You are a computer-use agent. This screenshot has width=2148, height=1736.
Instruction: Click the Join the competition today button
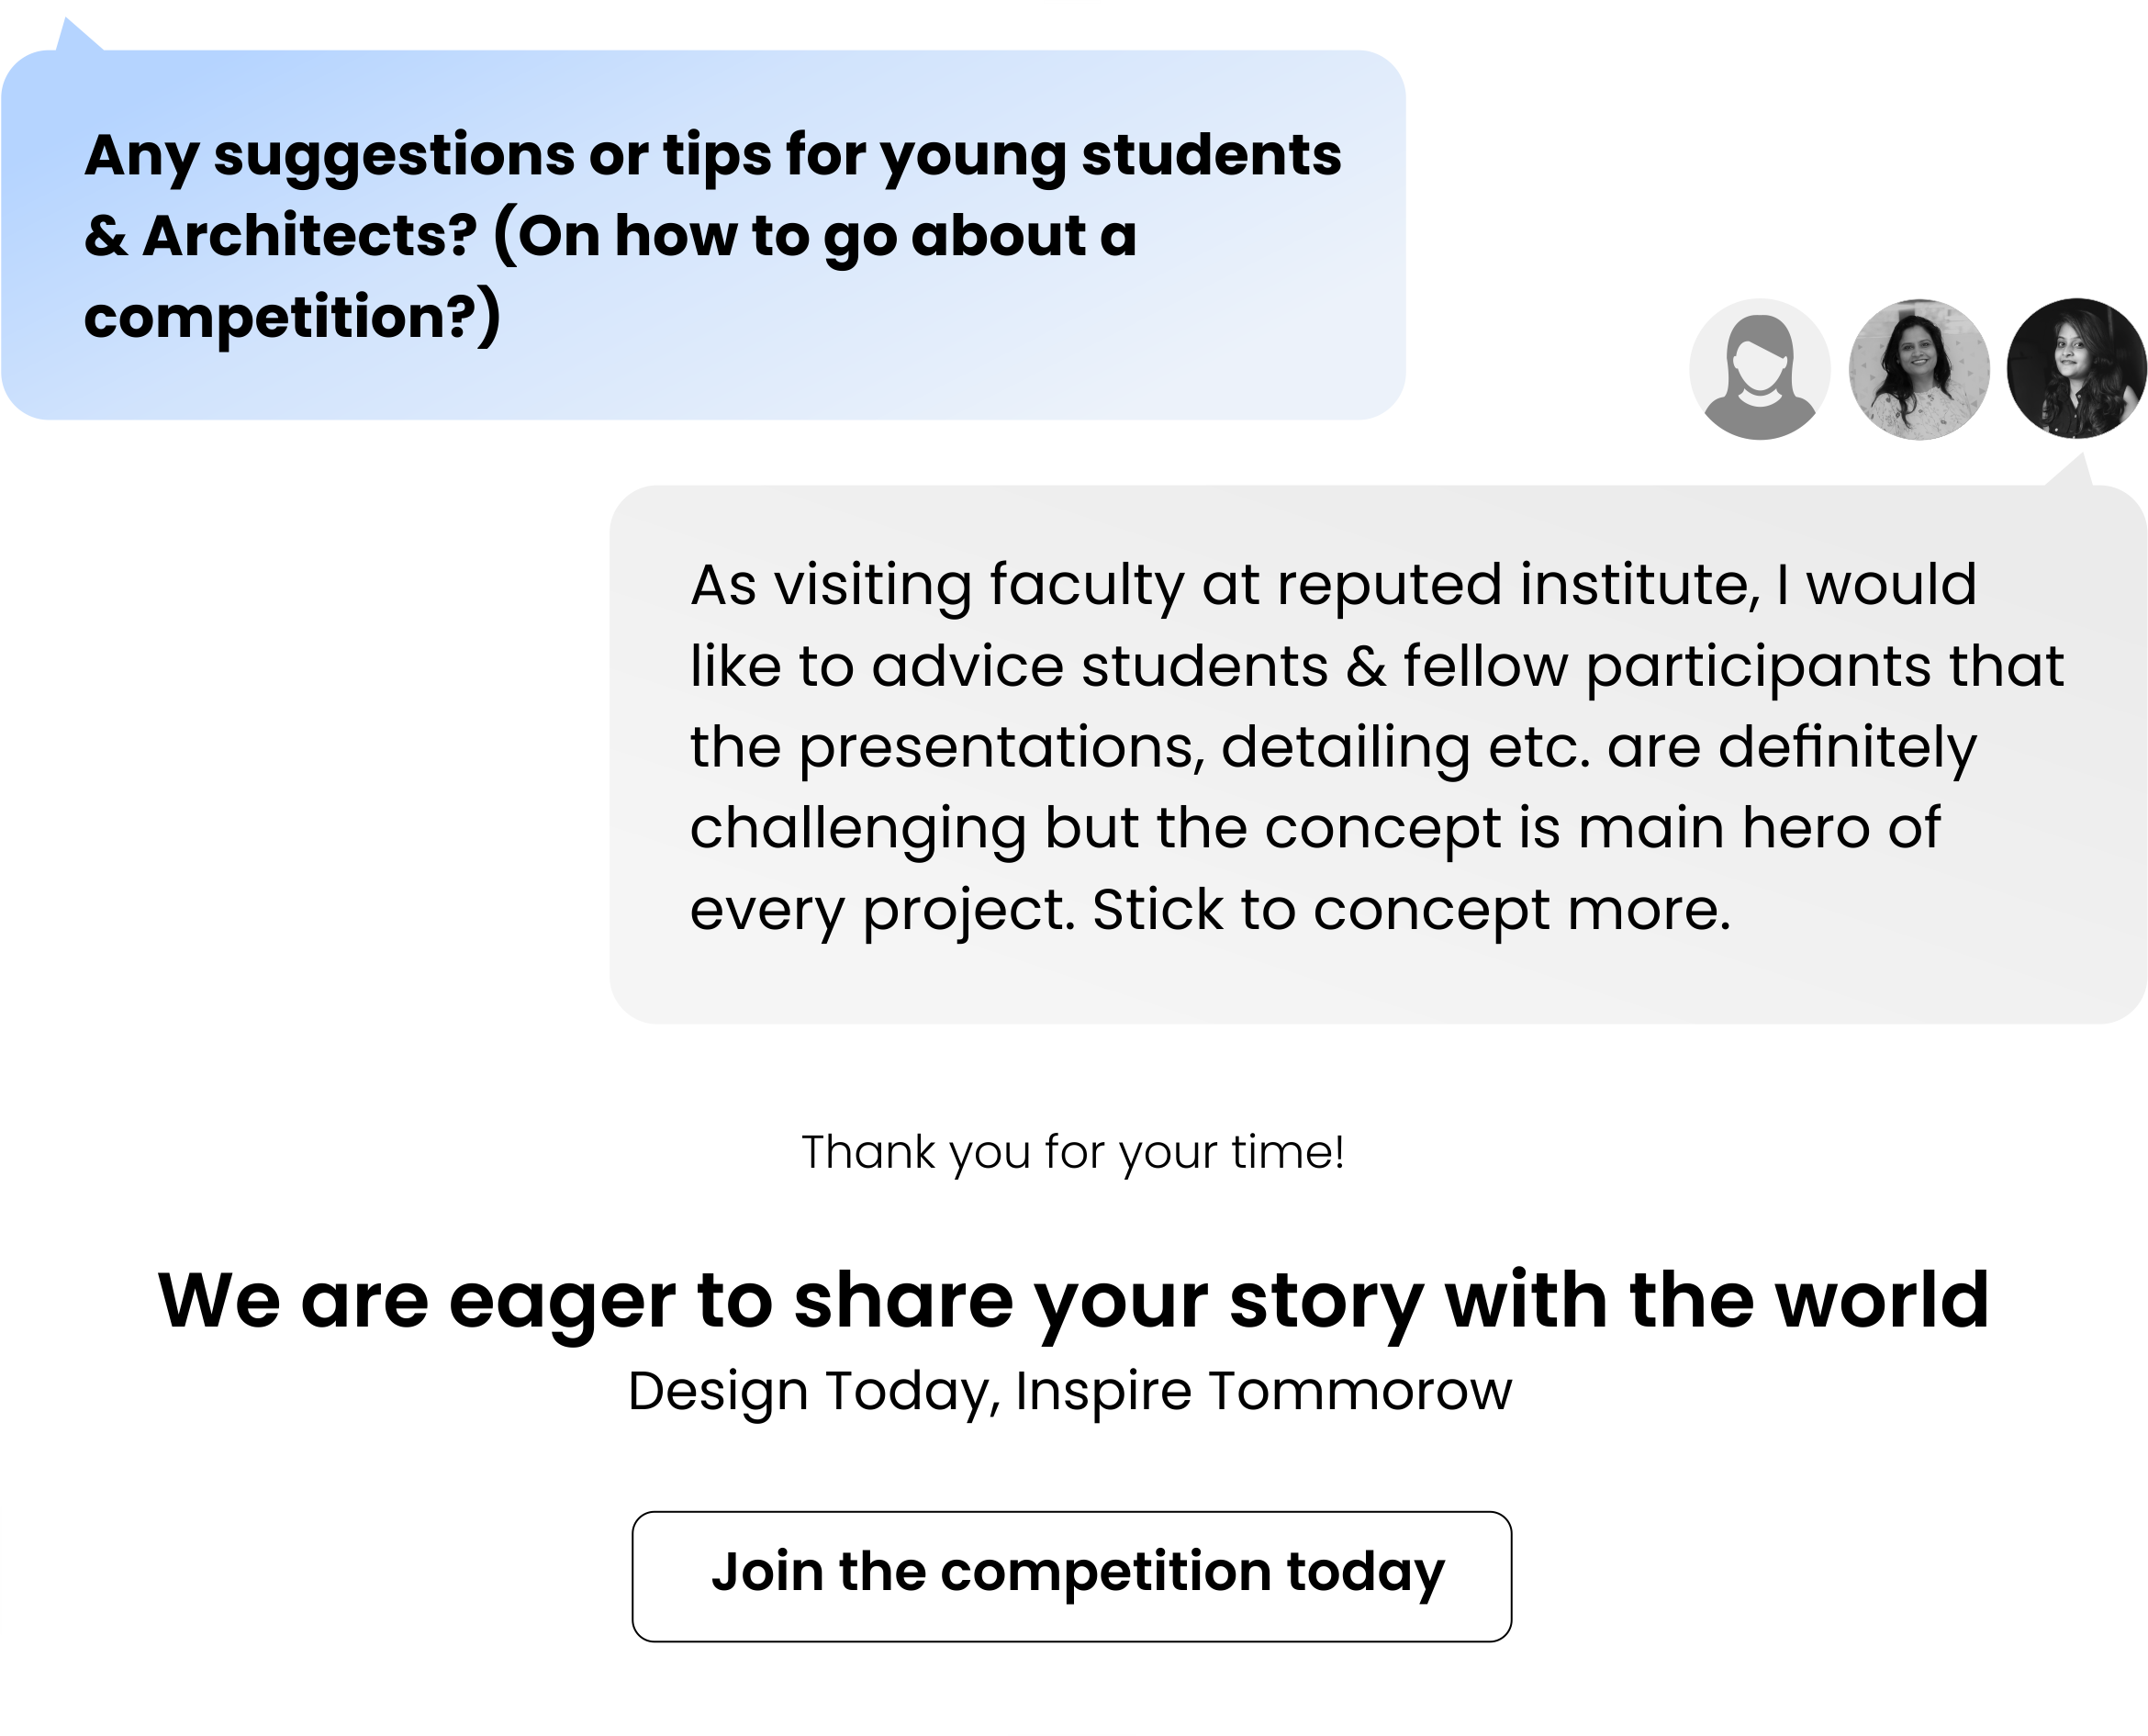1071,1576
